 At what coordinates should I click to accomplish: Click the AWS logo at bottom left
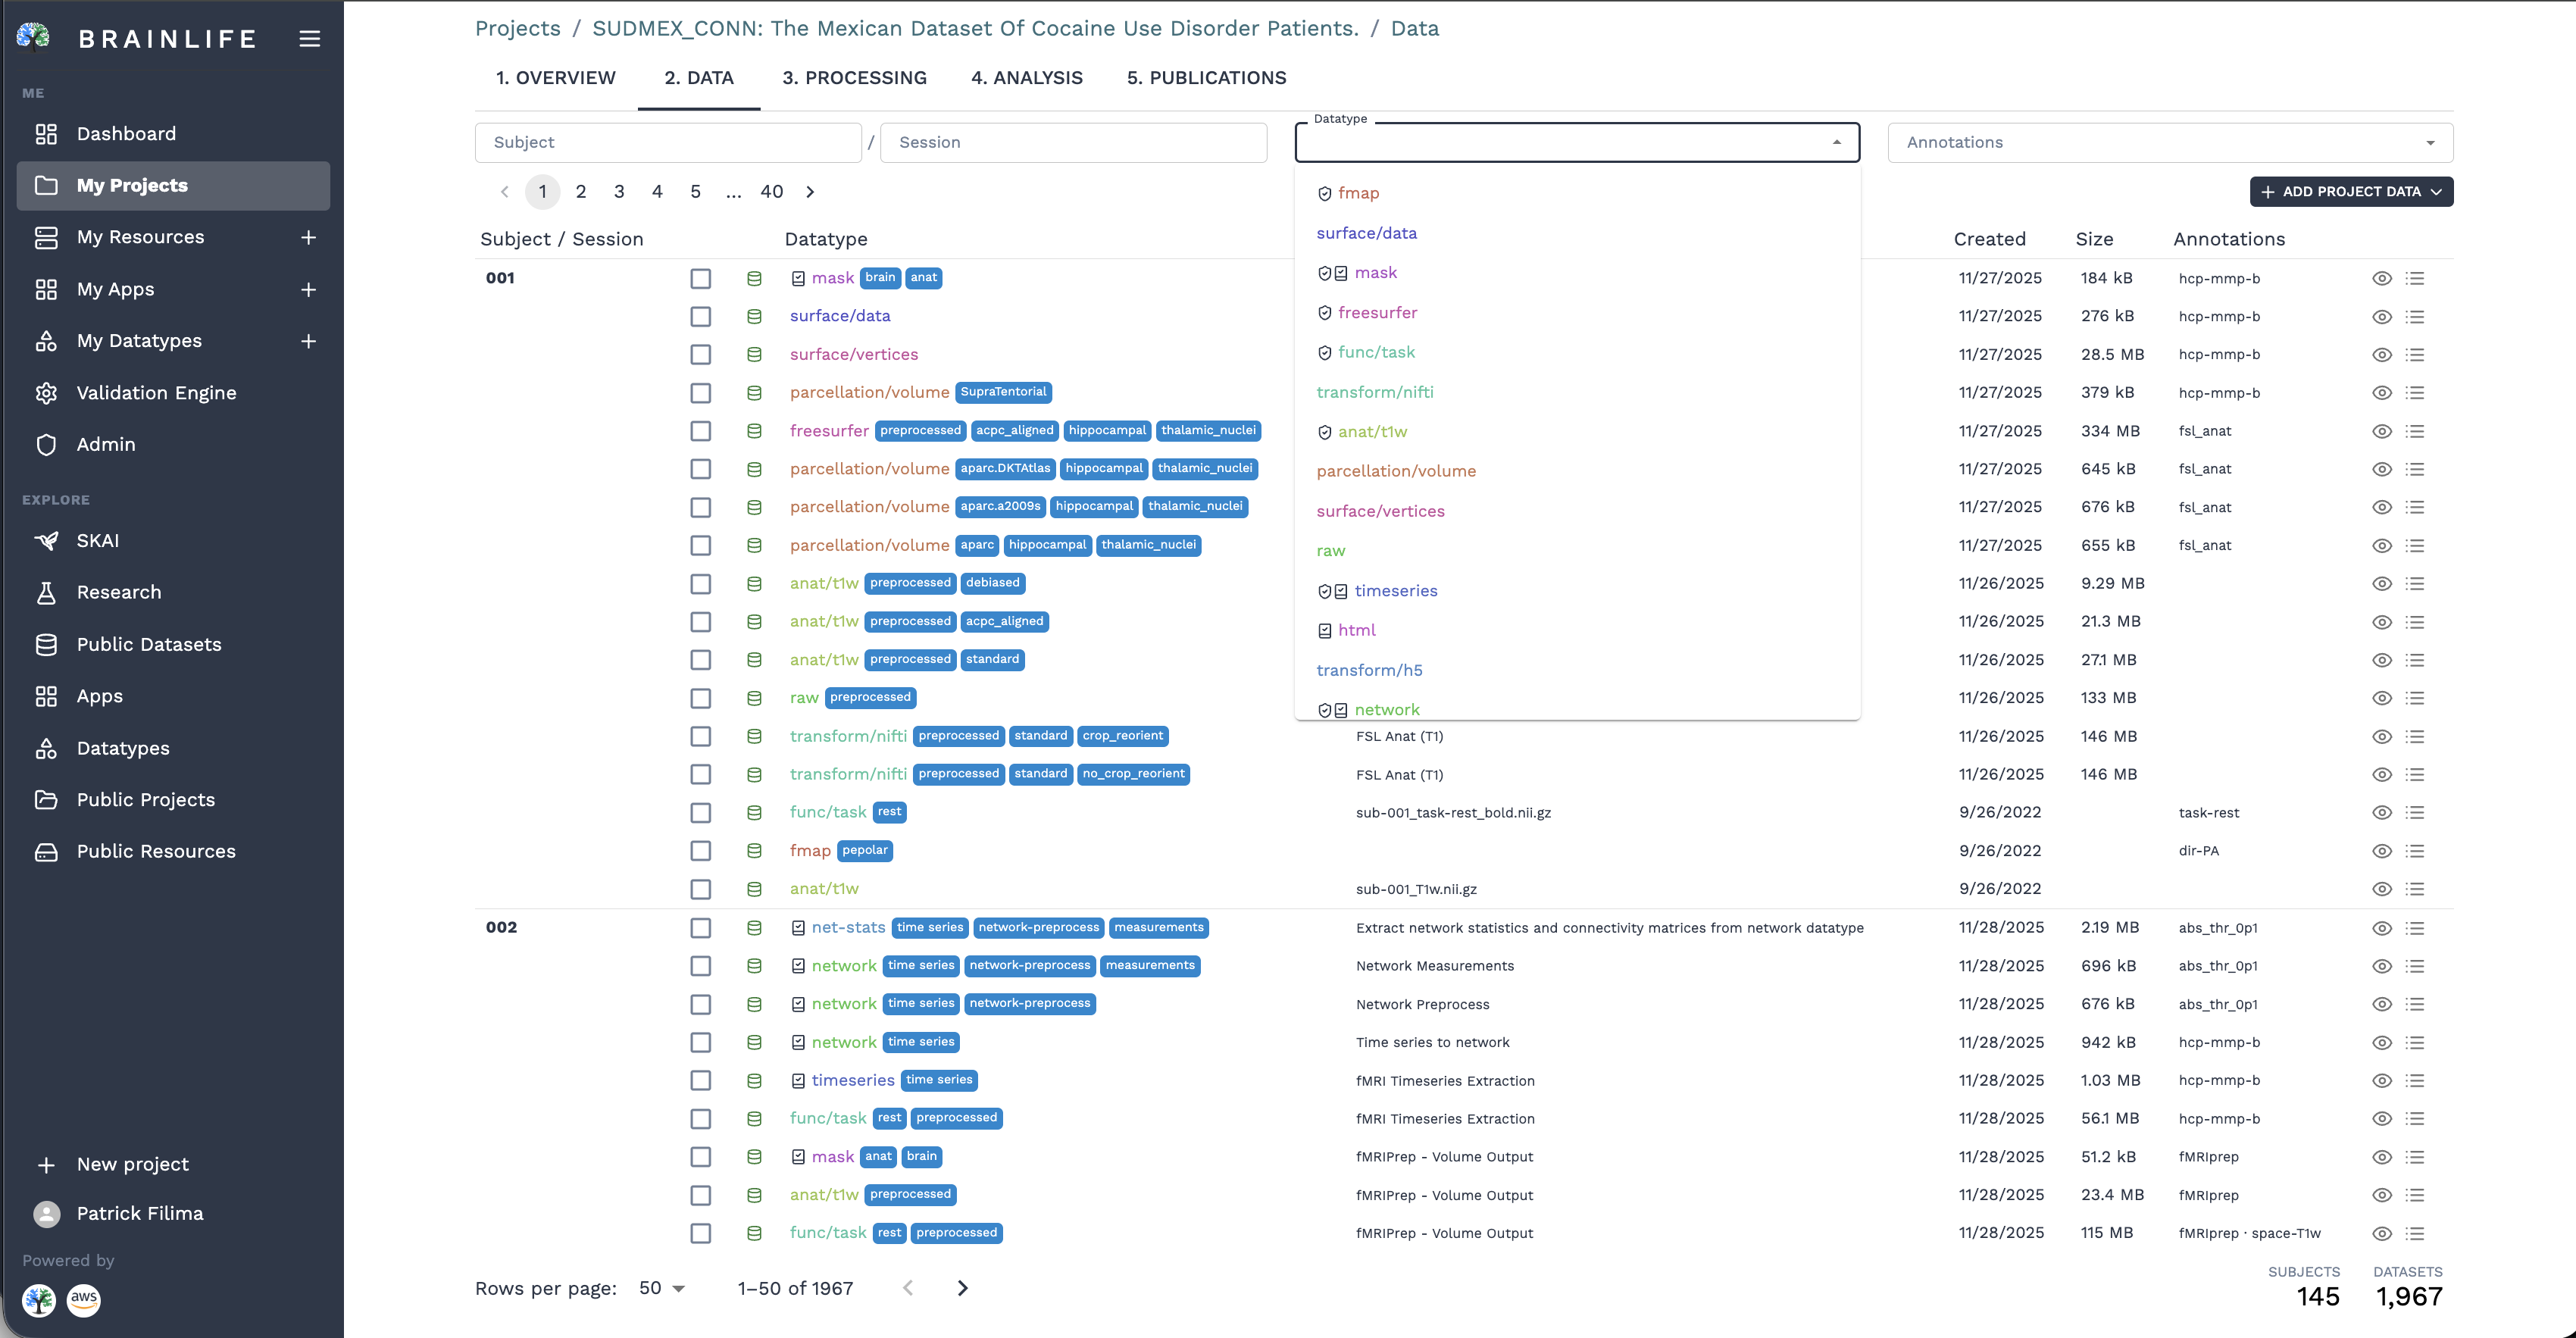84,1299
